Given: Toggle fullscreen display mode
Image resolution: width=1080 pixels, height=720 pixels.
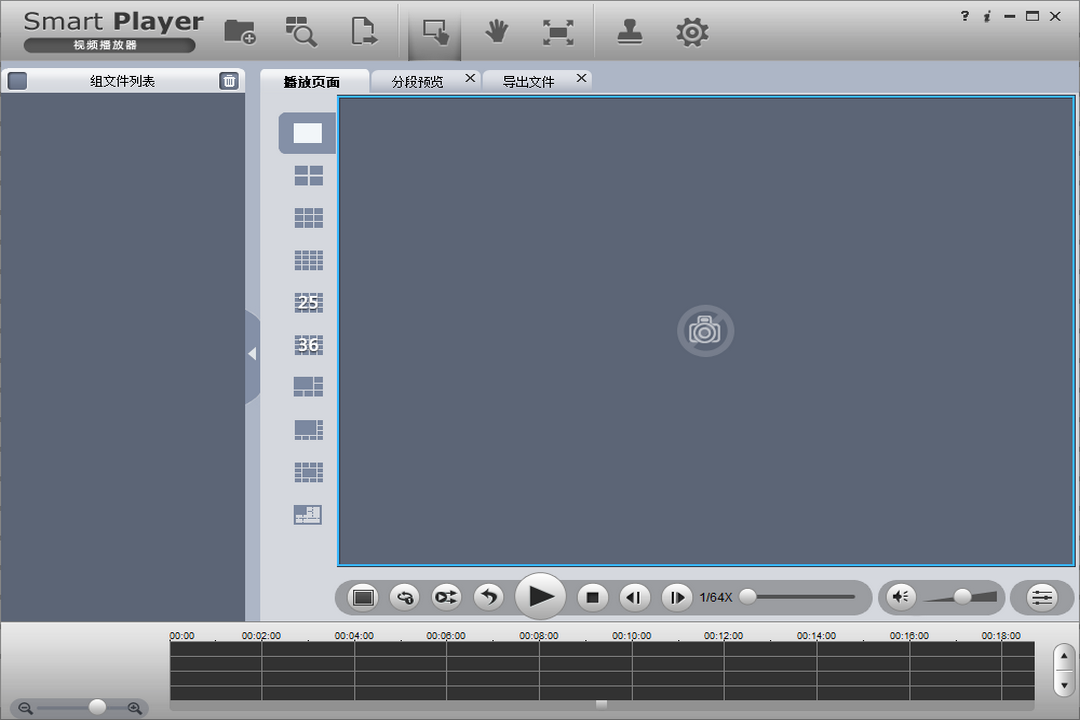Looking at the screenshot, I should [557, 32].
